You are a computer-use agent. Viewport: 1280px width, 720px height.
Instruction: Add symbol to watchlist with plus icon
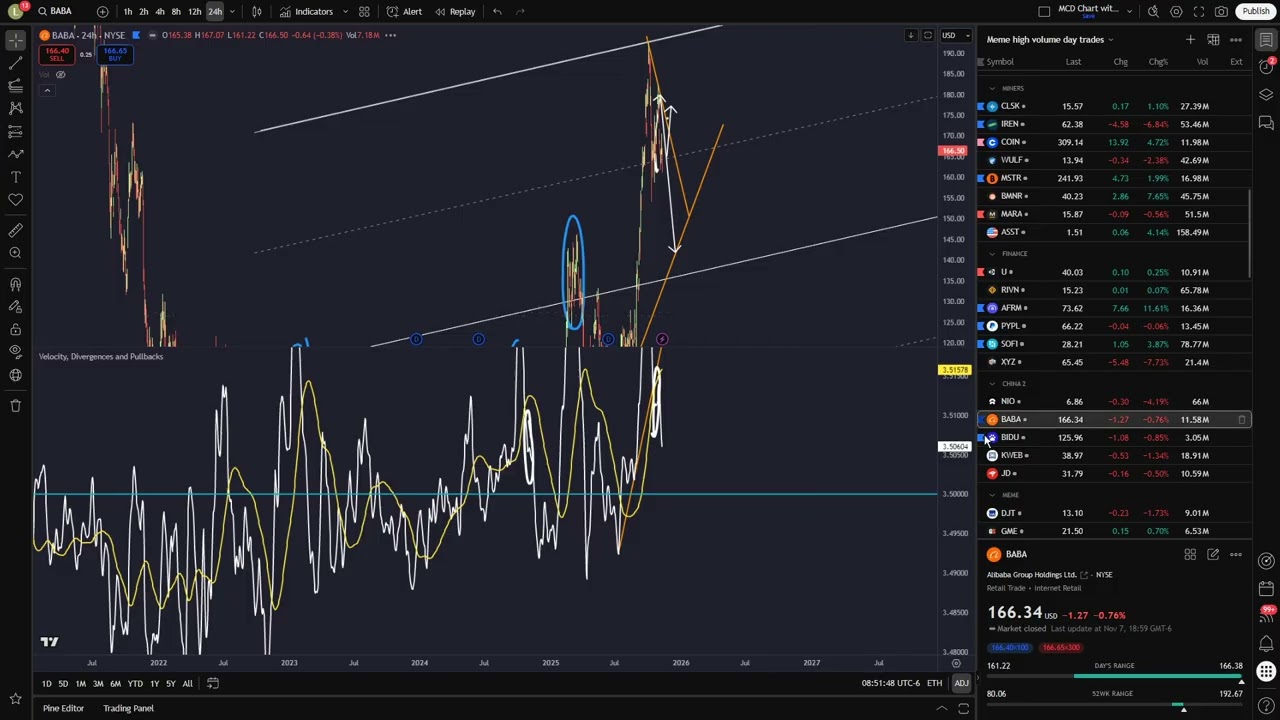click(1190, 39)
